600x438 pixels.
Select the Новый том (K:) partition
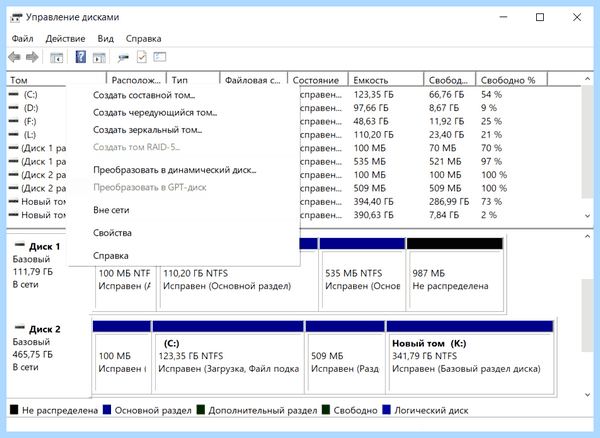(470, 357)
